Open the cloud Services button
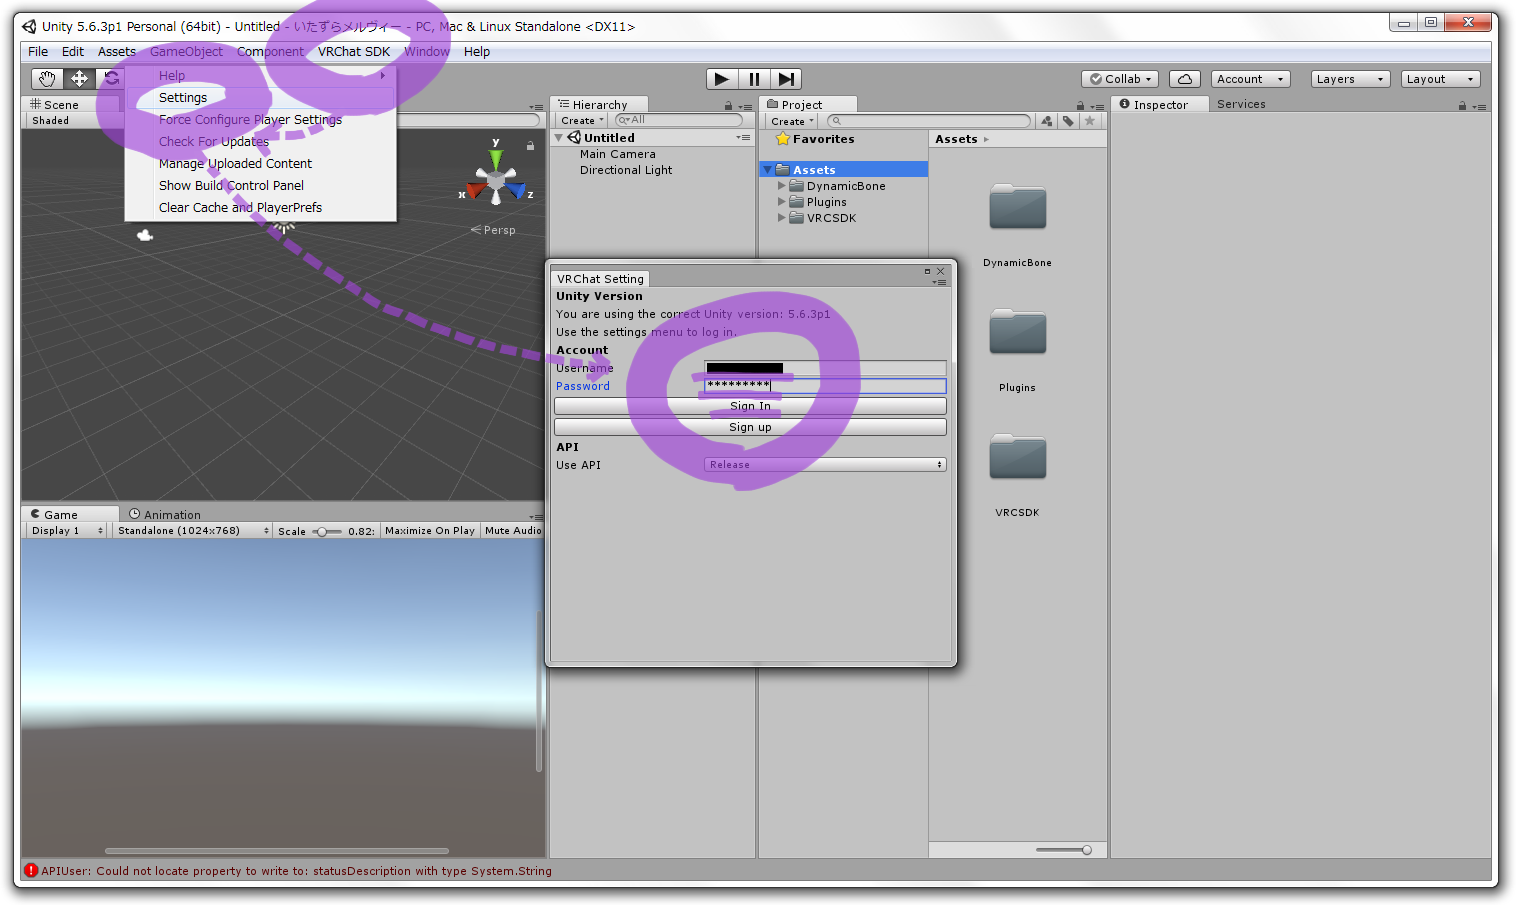The width and height of the screenshot is (1516, 905). (x=1185, y=79)
